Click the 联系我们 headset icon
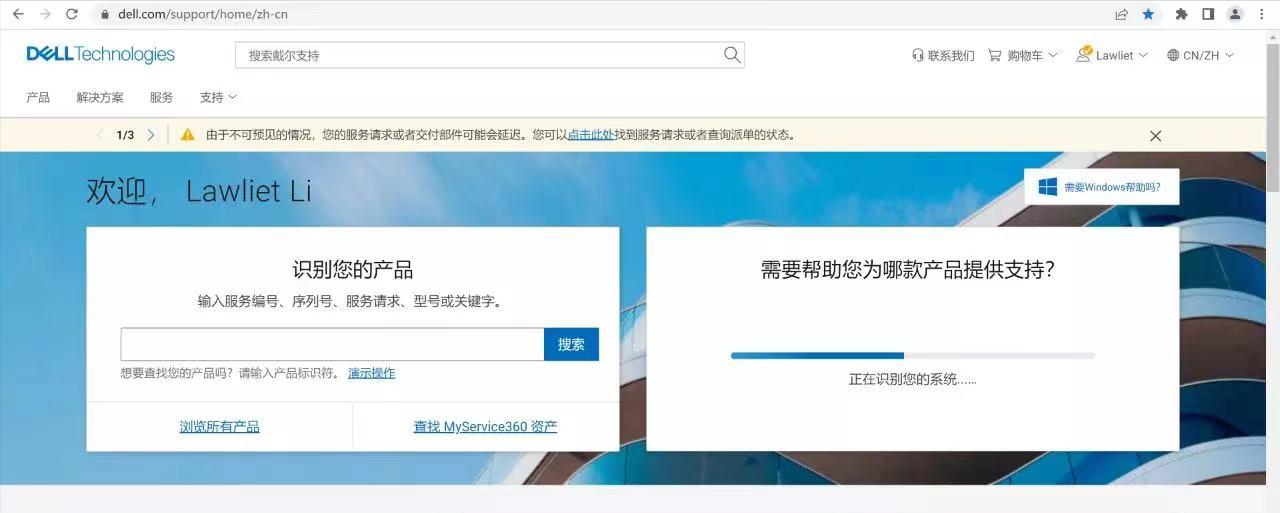The width and height of the screenshot is (1280, 513). pos(918,55)
